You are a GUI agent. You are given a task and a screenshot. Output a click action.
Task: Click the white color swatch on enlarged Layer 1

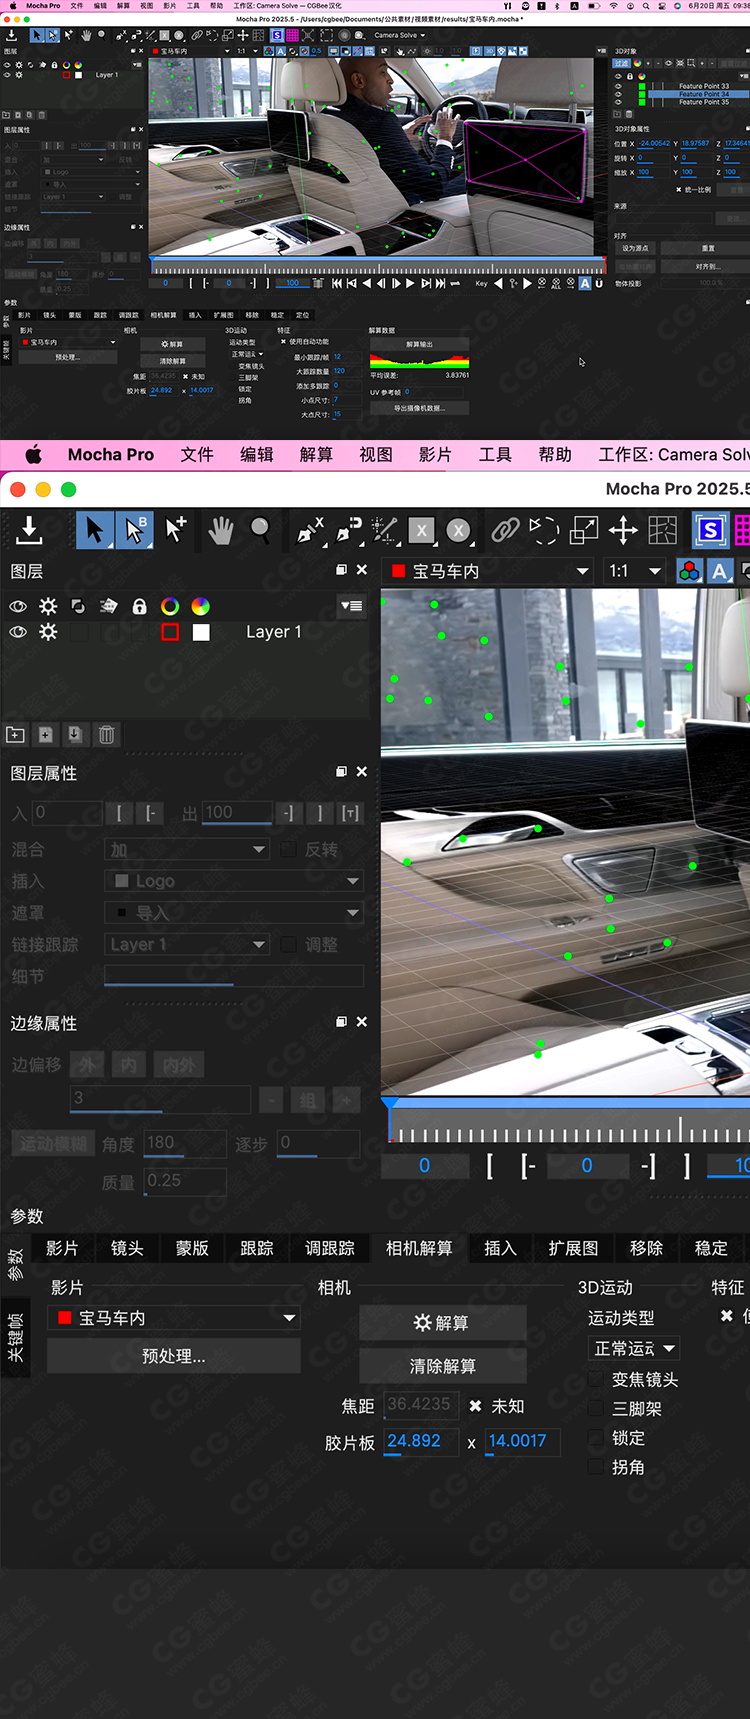[201, 632]
